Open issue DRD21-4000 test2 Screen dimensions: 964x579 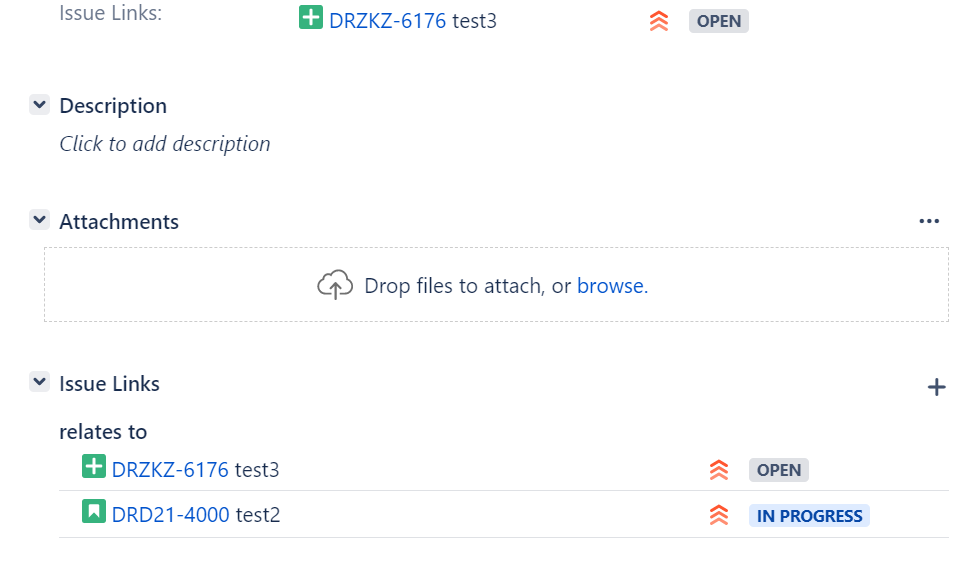167,513
